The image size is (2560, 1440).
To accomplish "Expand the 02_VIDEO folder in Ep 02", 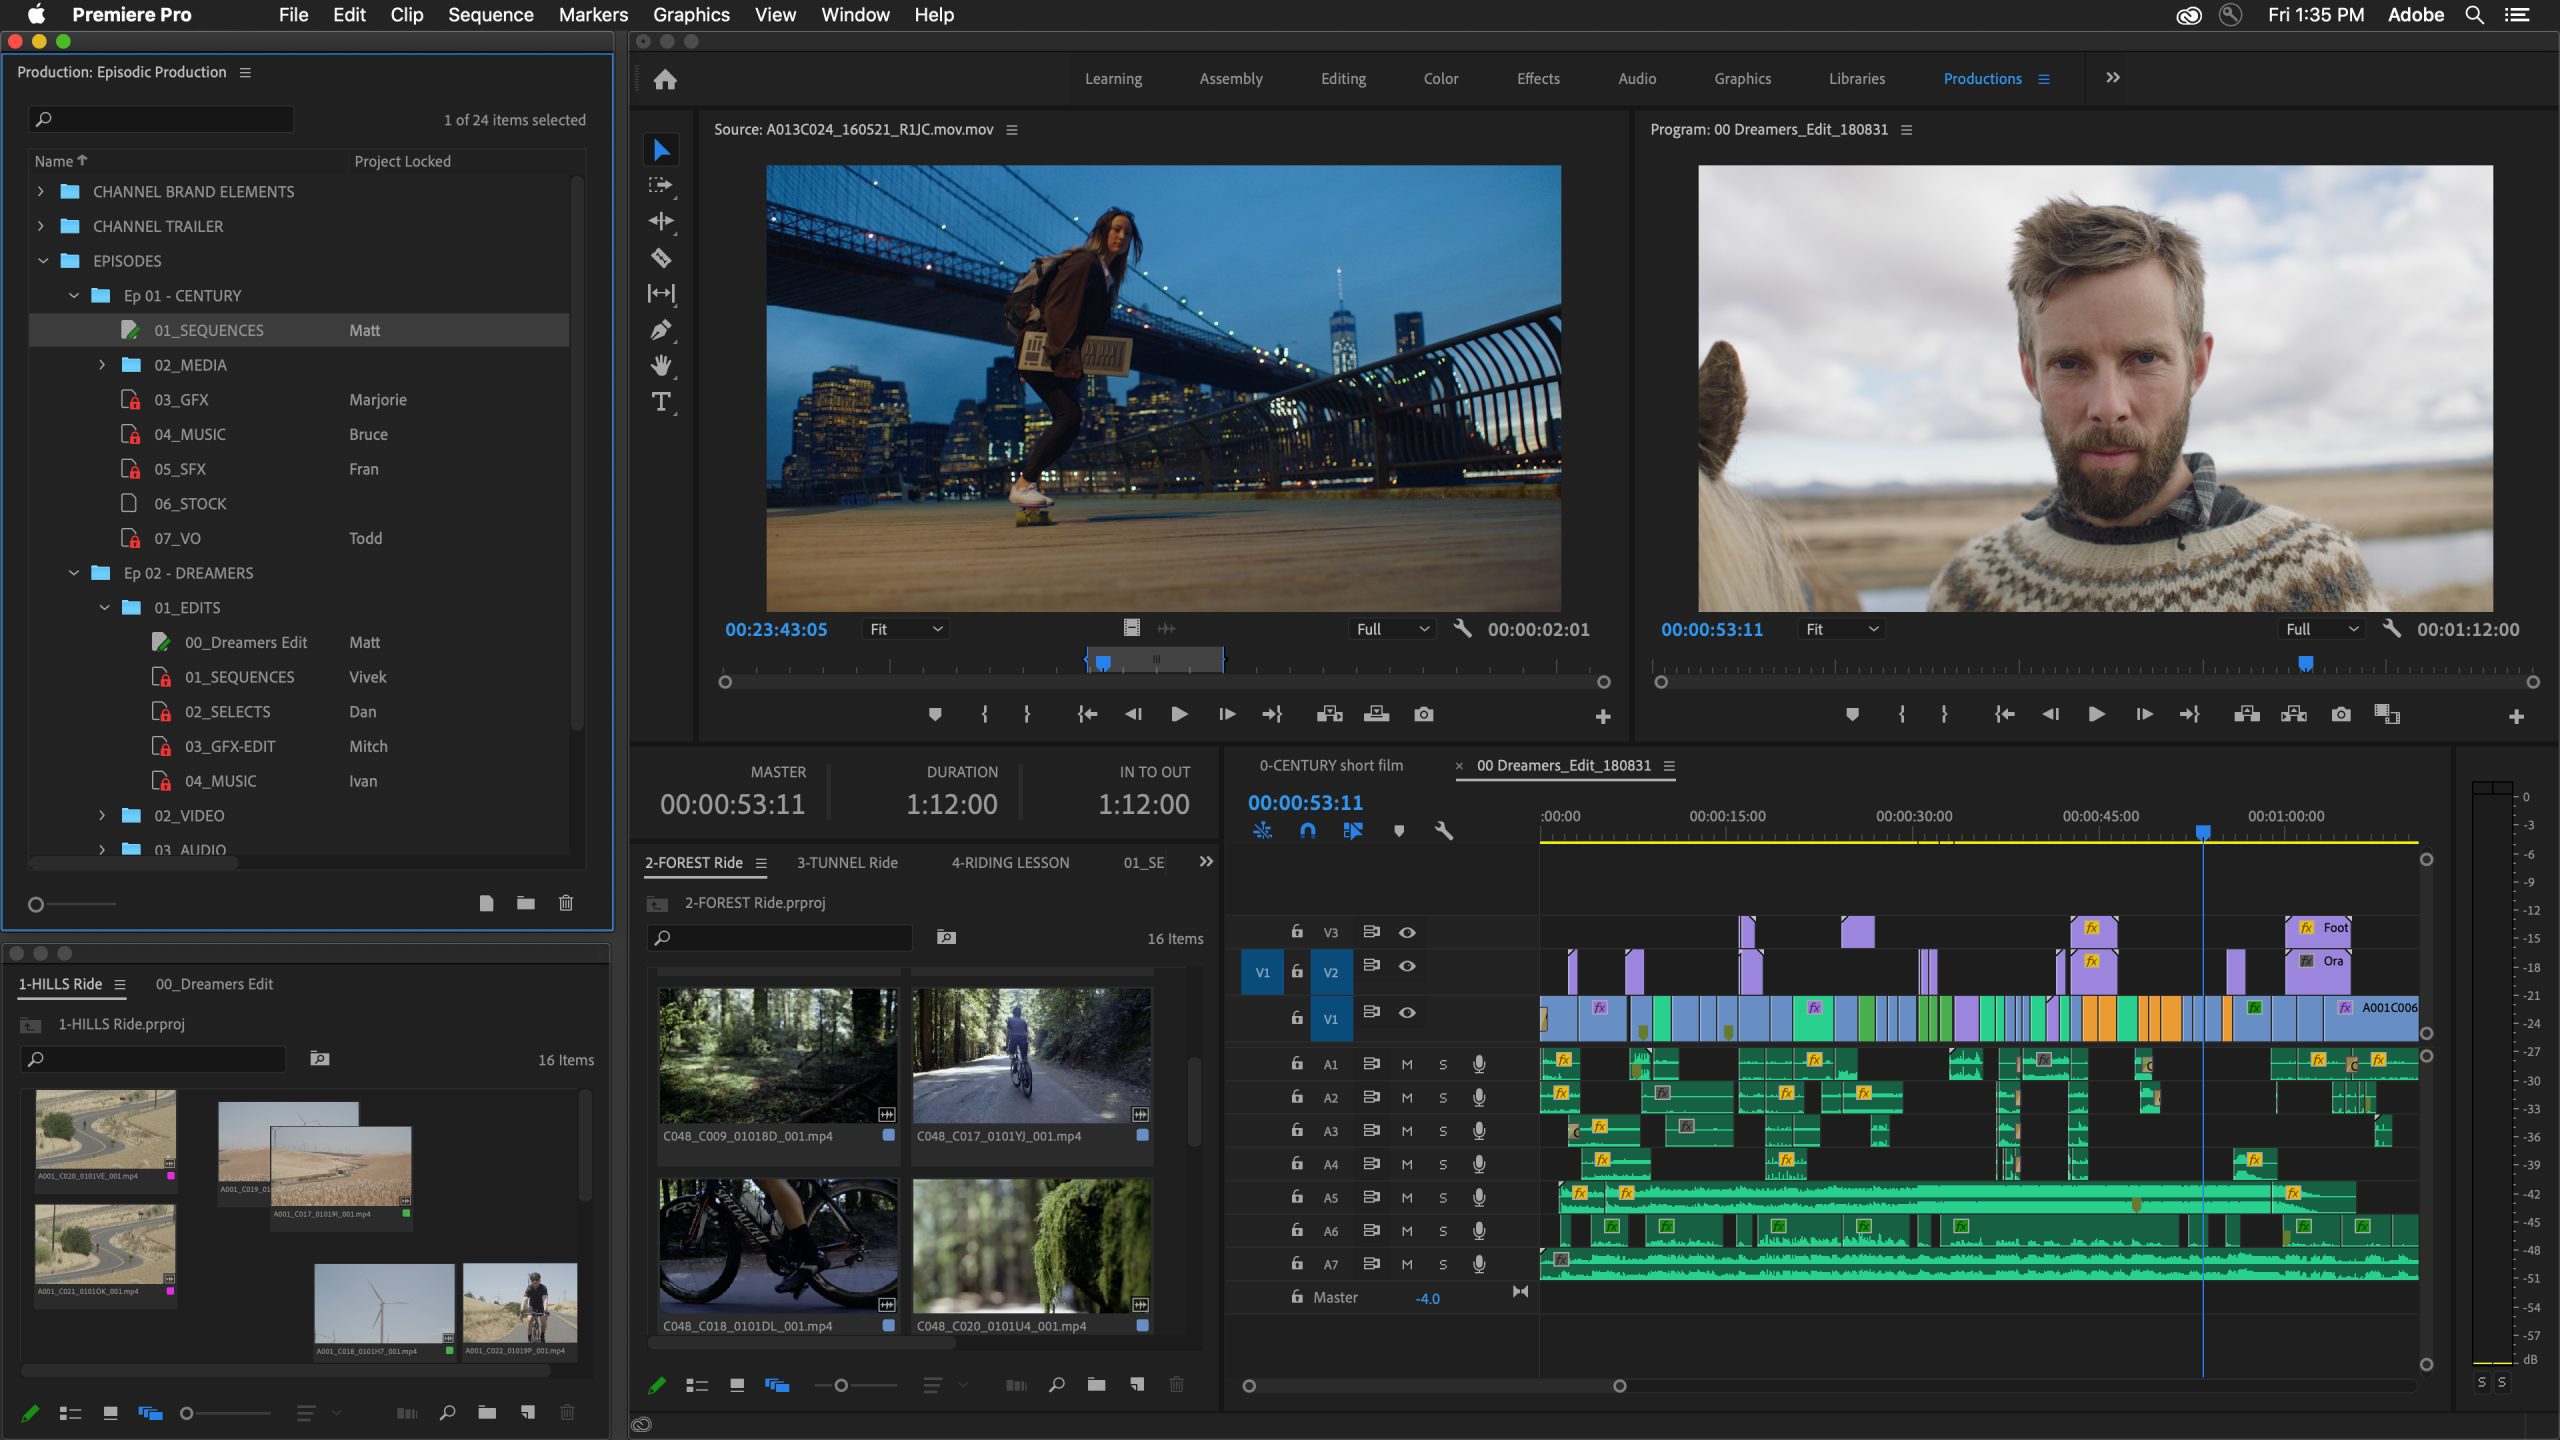I will coord(100,816).
